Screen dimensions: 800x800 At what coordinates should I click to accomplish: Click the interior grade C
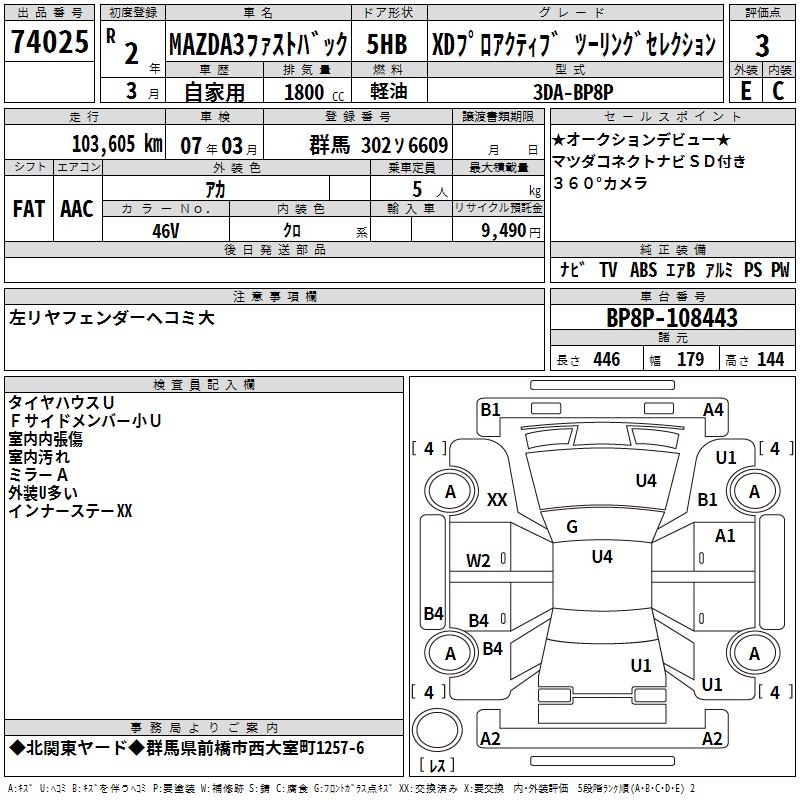click(x=778, y=91)
